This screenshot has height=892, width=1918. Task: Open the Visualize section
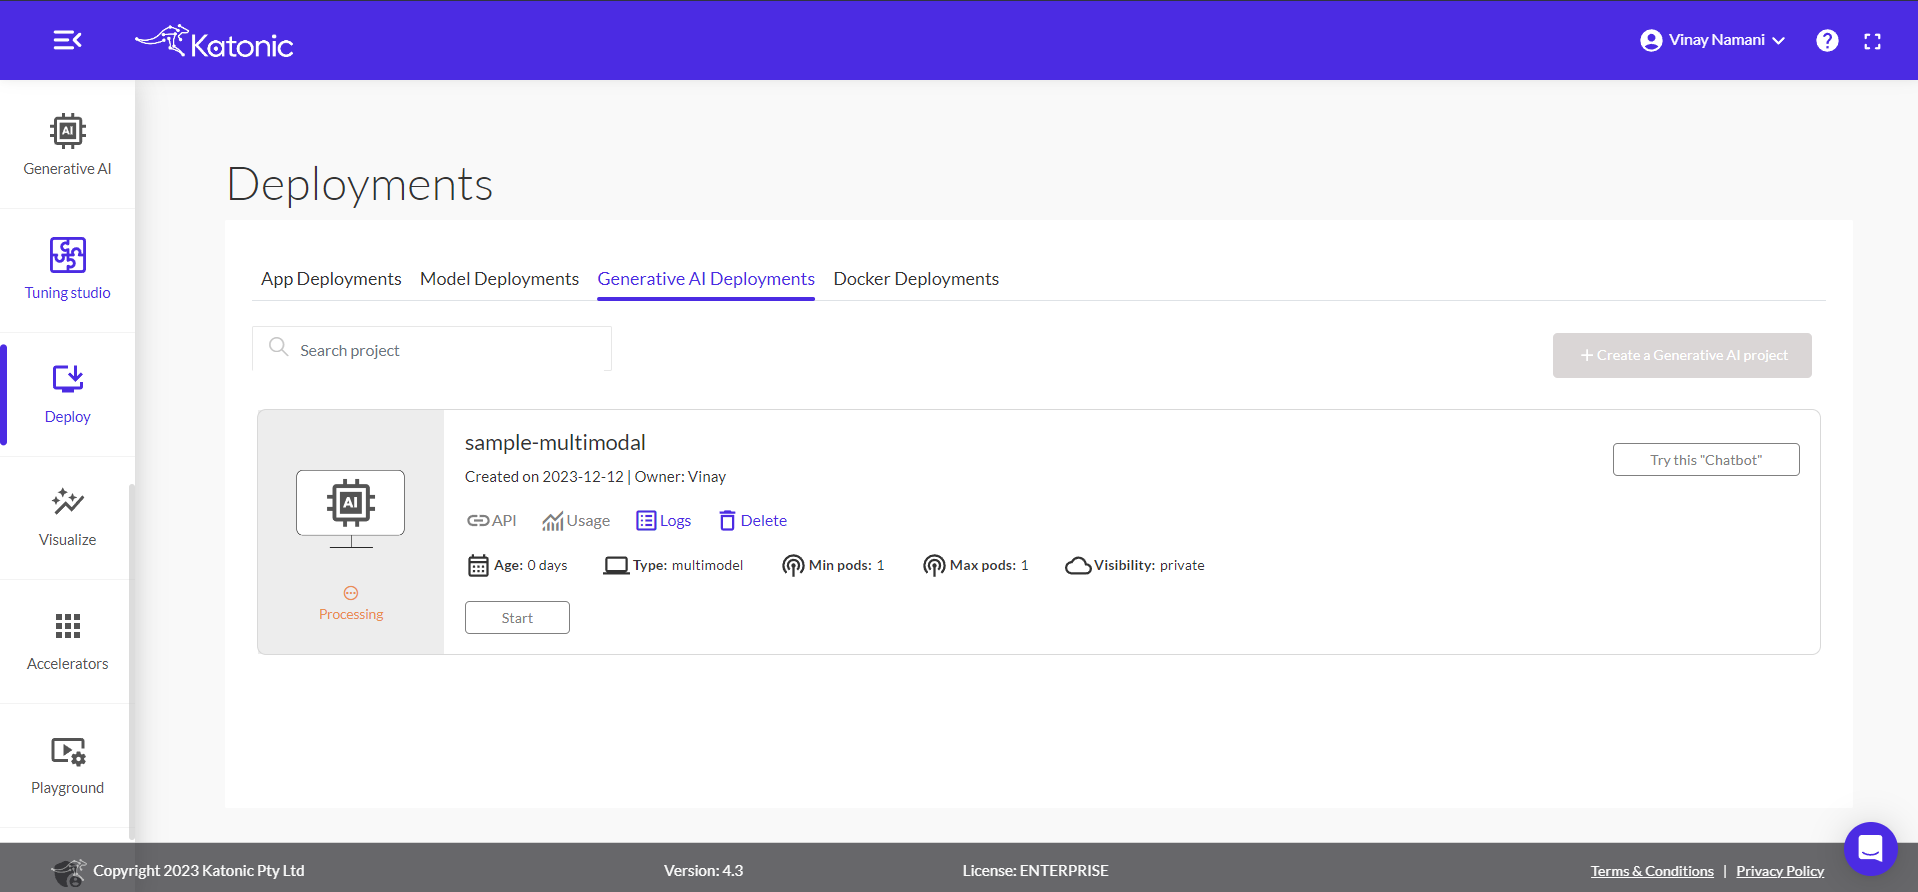pyautogui.click(x=67, y=517)
